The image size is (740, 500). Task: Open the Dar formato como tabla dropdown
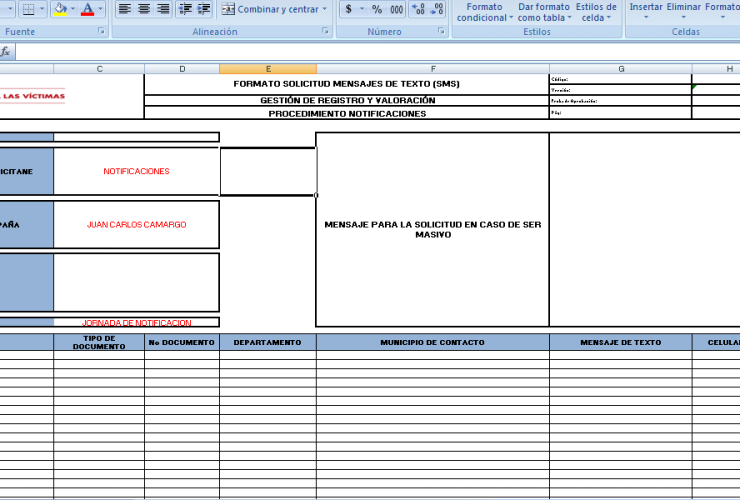544,12
